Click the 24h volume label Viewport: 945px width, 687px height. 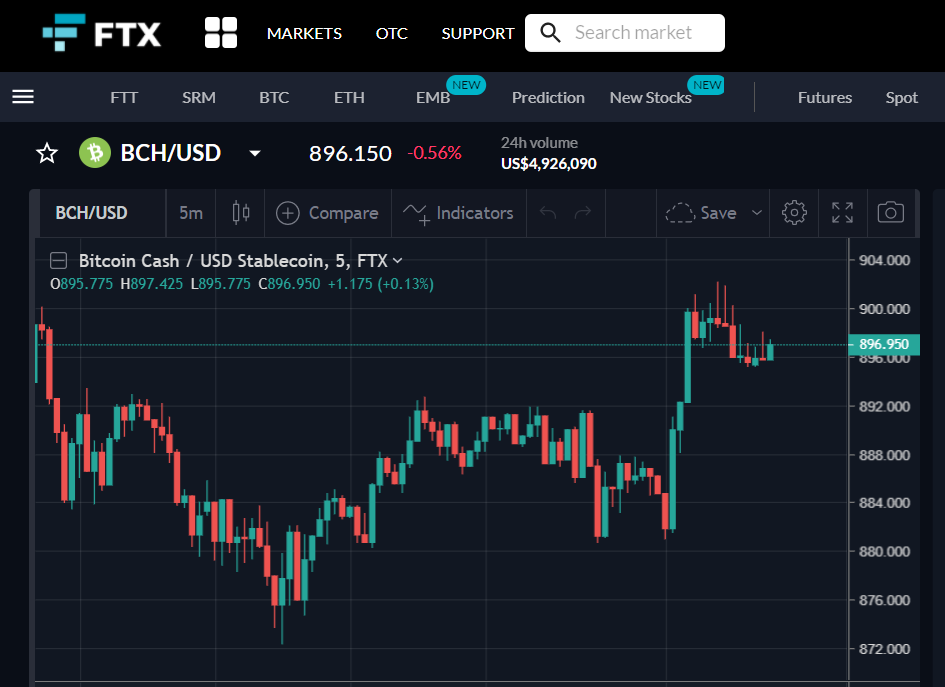539,143
